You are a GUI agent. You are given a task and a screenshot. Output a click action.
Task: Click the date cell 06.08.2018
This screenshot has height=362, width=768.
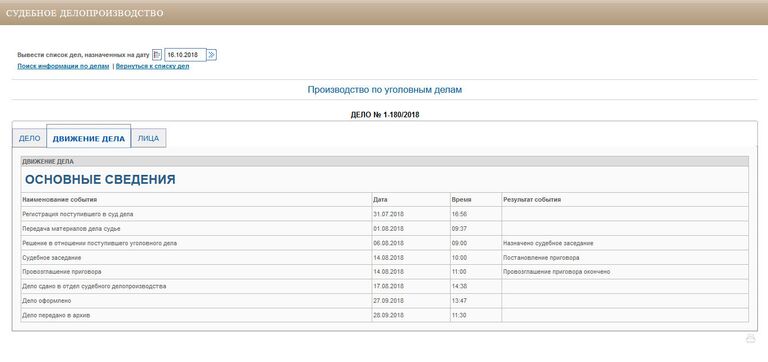click(411, 243)
